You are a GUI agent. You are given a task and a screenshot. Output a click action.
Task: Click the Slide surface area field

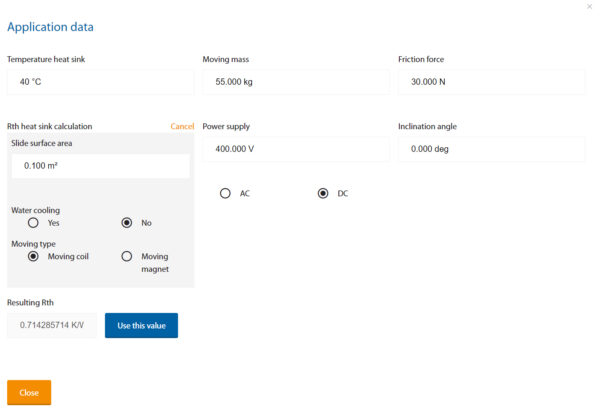pos(100,166)
